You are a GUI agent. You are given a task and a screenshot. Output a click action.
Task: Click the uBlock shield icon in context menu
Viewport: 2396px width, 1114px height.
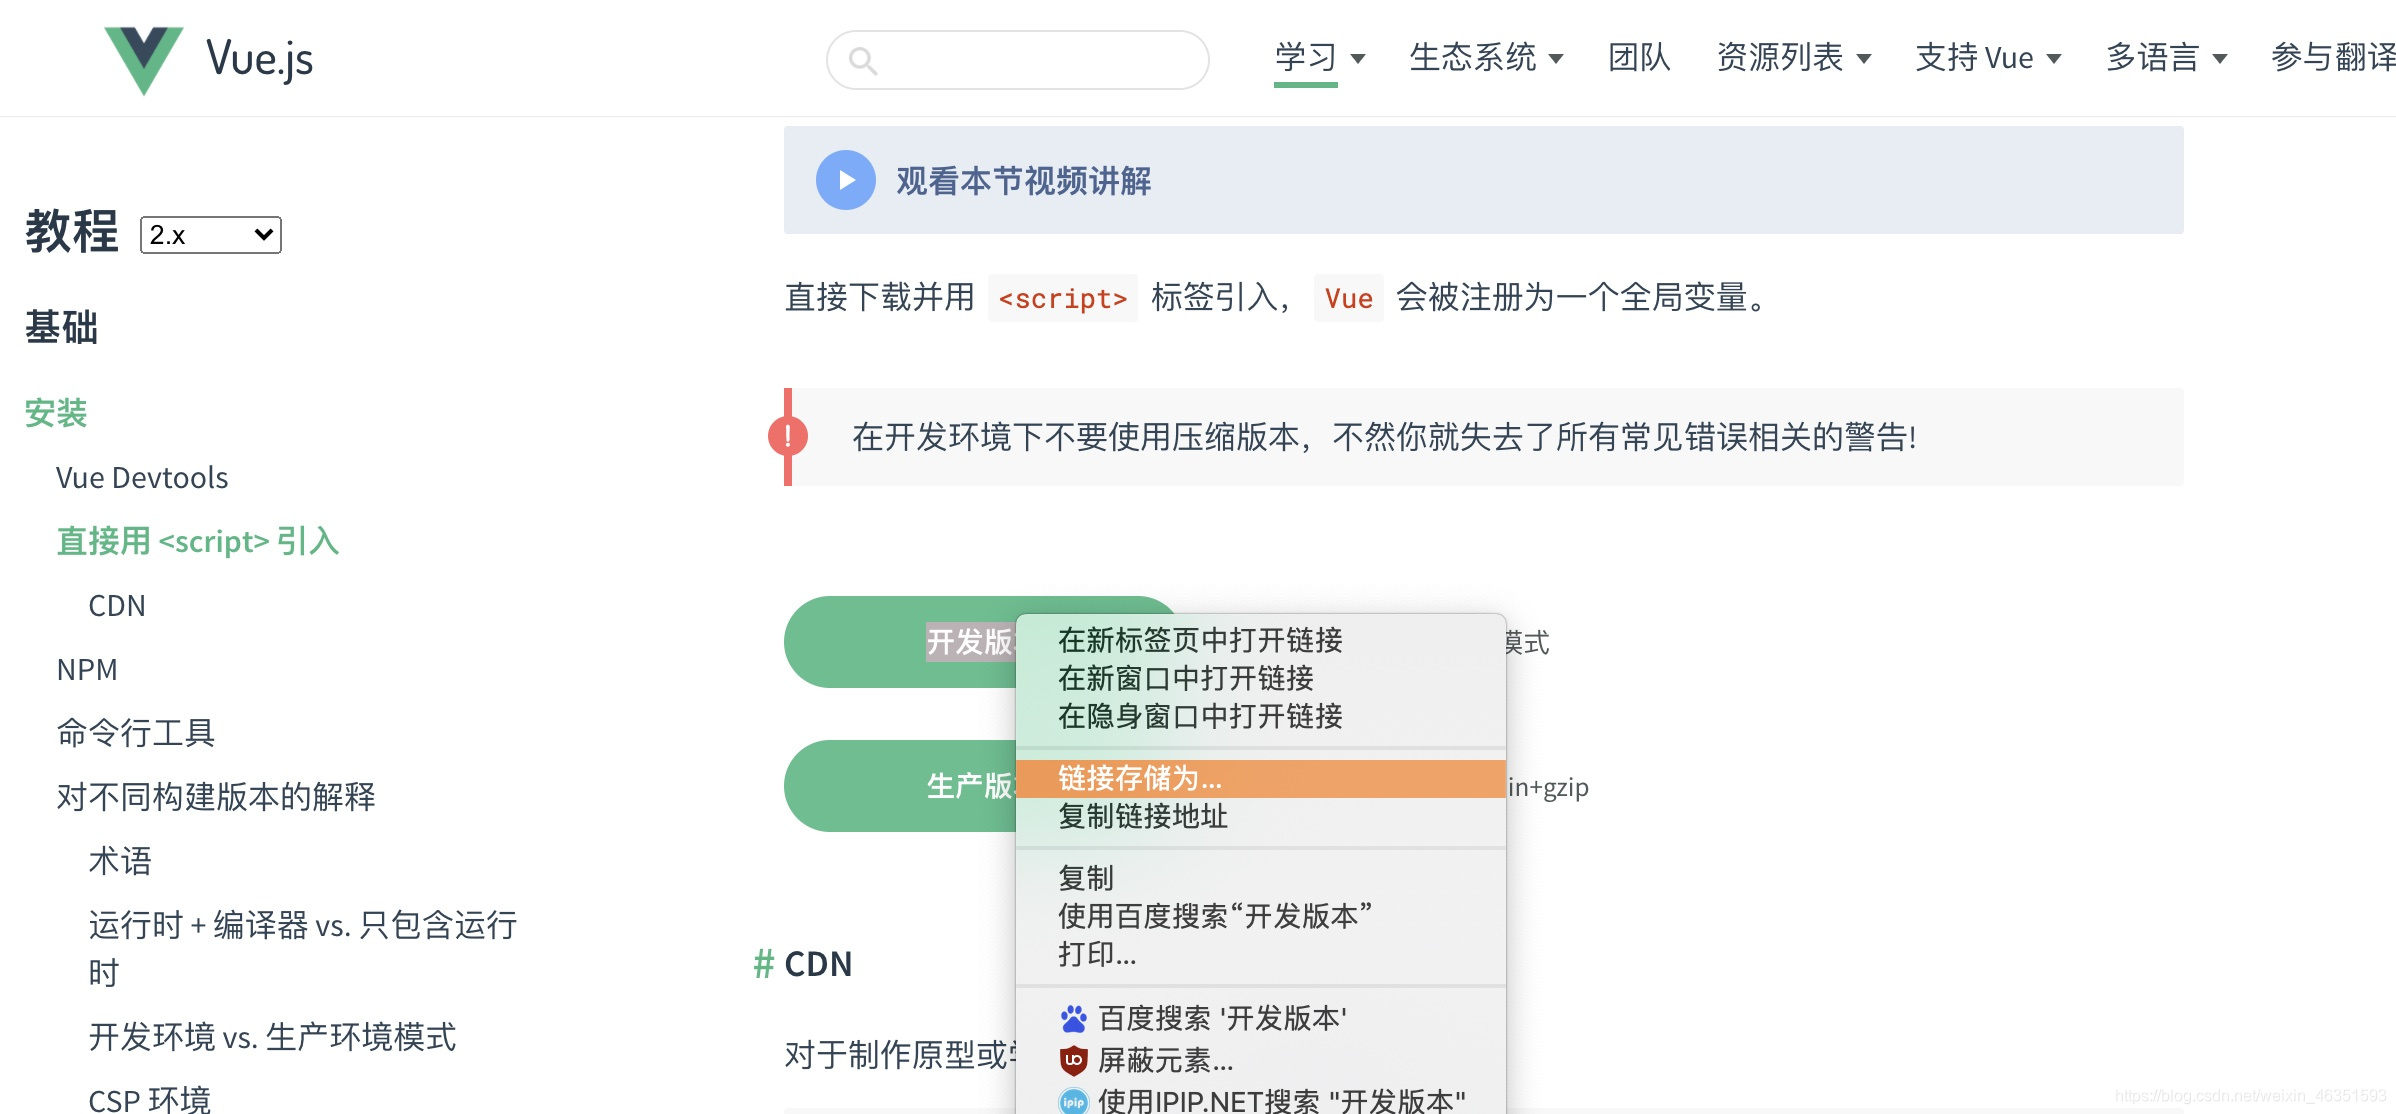coord(1073,1059)
